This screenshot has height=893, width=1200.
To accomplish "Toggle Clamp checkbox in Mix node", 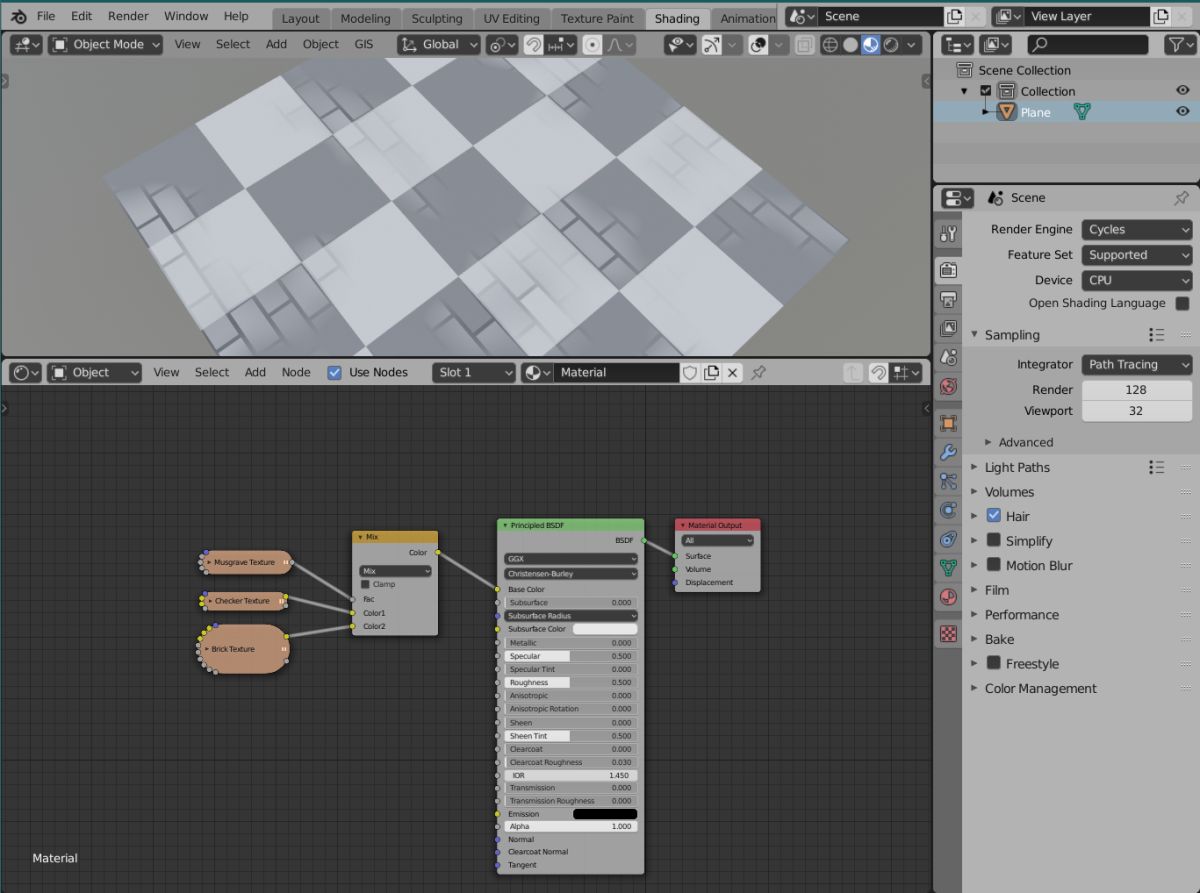I will tap(365, 584).
